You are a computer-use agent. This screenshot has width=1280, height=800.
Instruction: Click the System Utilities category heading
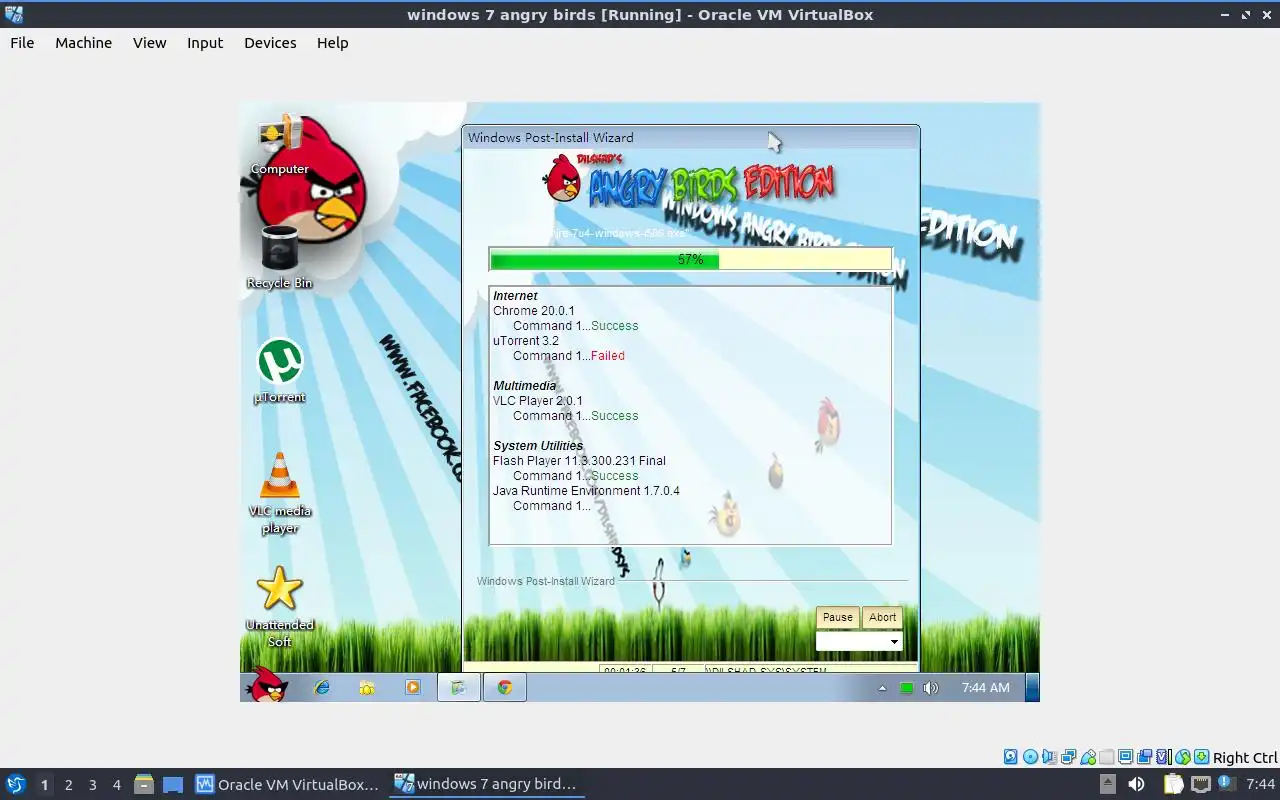point(538,446)
